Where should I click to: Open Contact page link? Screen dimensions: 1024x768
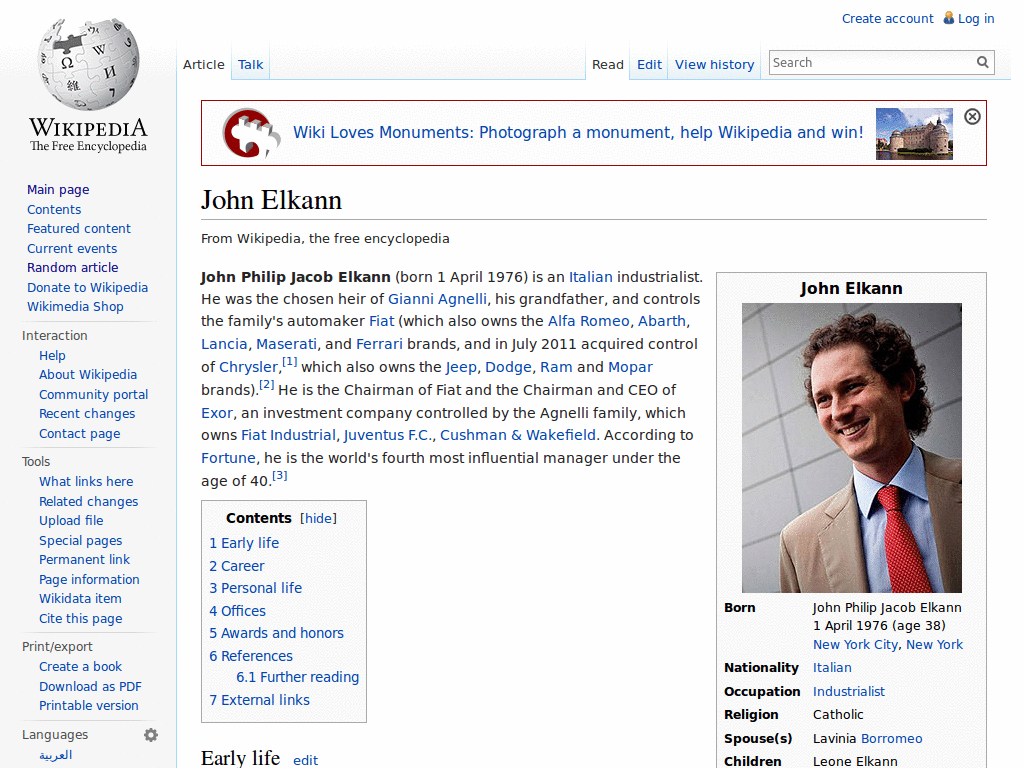tap(80, 434)
